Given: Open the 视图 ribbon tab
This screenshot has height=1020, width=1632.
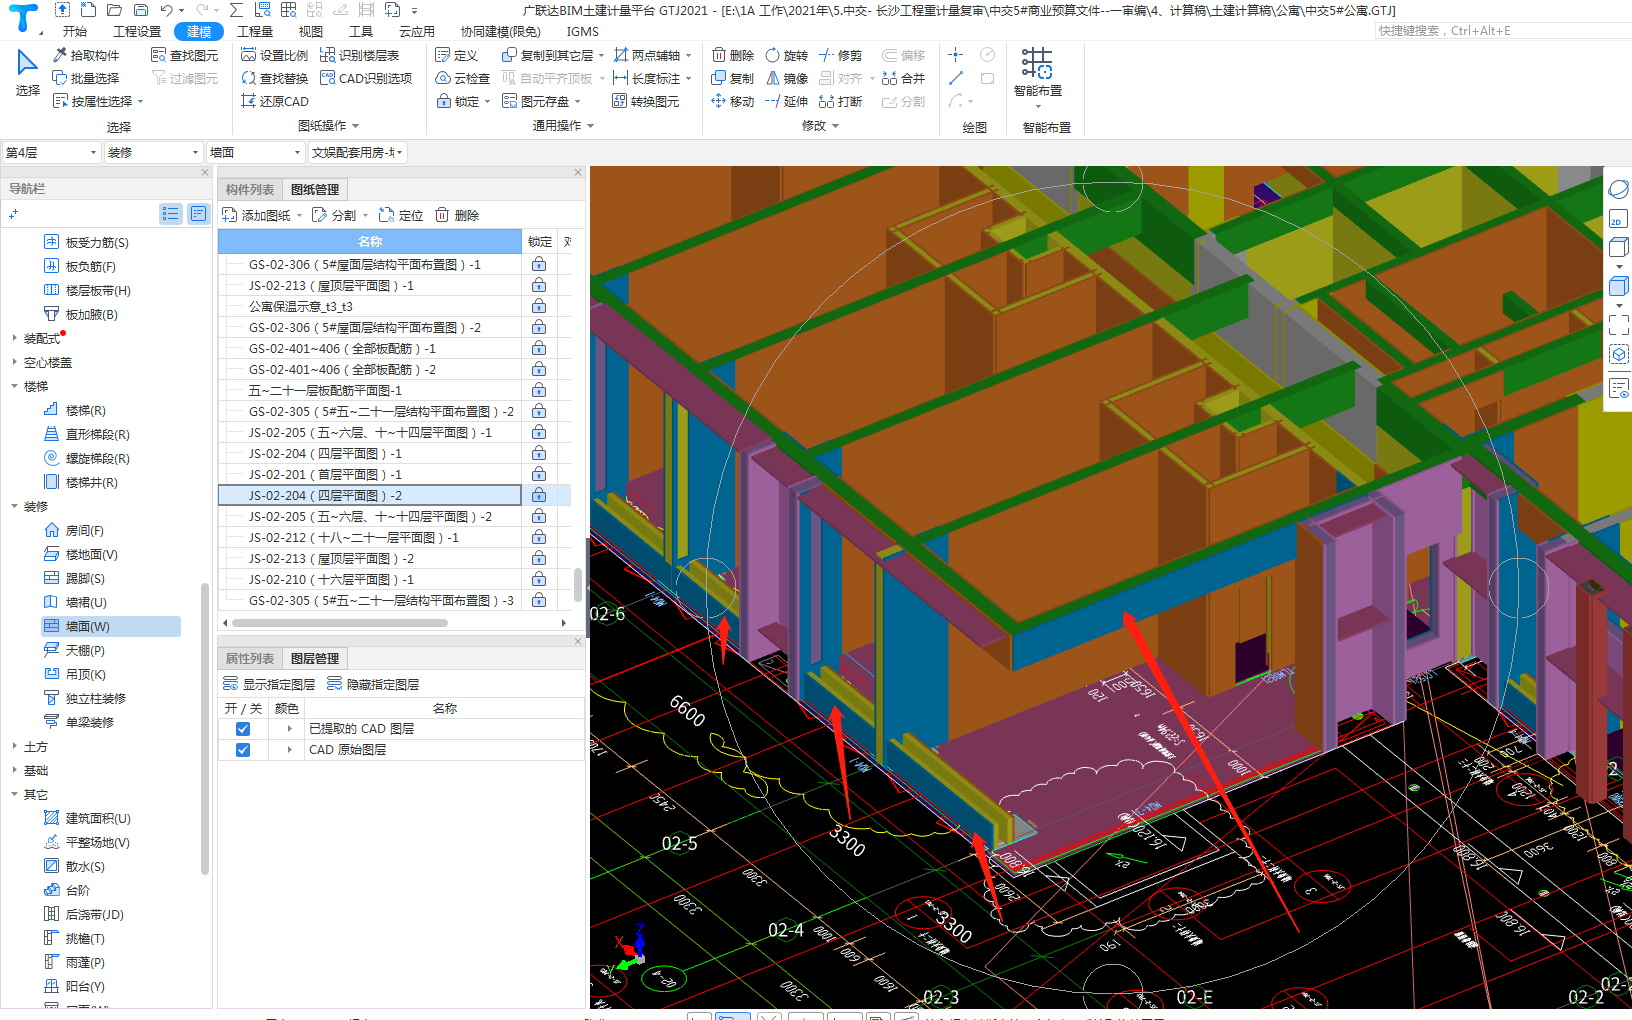Looking at the screenshot, I should point(310,31).
